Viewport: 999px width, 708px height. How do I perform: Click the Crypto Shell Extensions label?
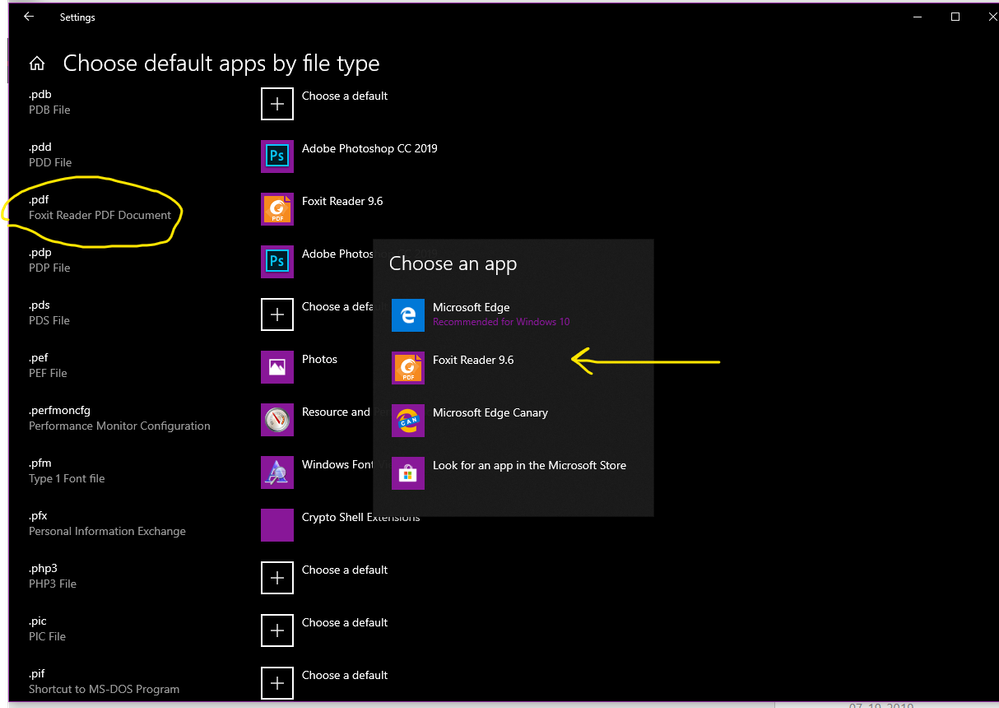point(361,517)
